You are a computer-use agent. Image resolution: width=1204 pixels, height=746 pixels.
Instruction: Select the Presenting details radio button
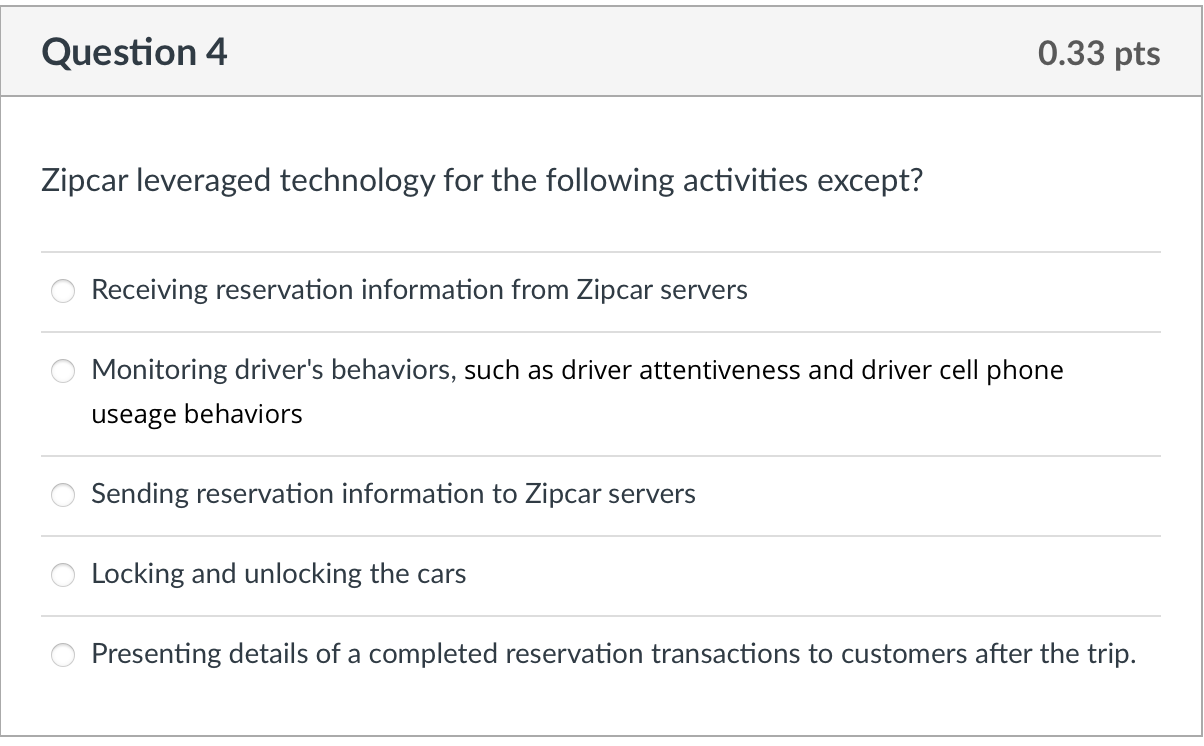(x=64, y=655)
